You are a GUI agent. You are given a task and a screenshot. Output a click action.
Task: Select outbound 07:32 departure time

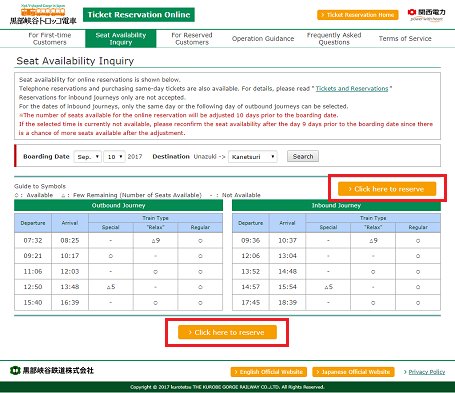click(x=33, y=240)
